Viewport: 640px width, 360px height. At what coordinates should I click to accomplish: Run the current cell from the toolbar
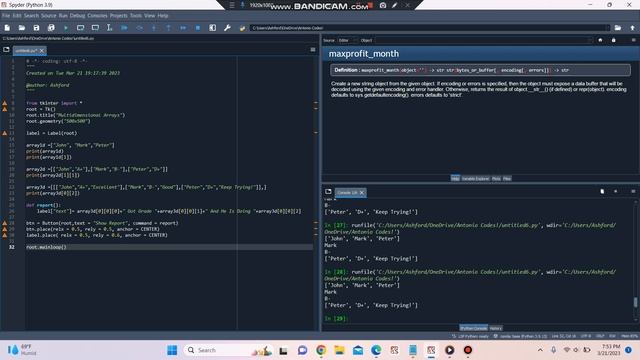[x=80, y=28]
